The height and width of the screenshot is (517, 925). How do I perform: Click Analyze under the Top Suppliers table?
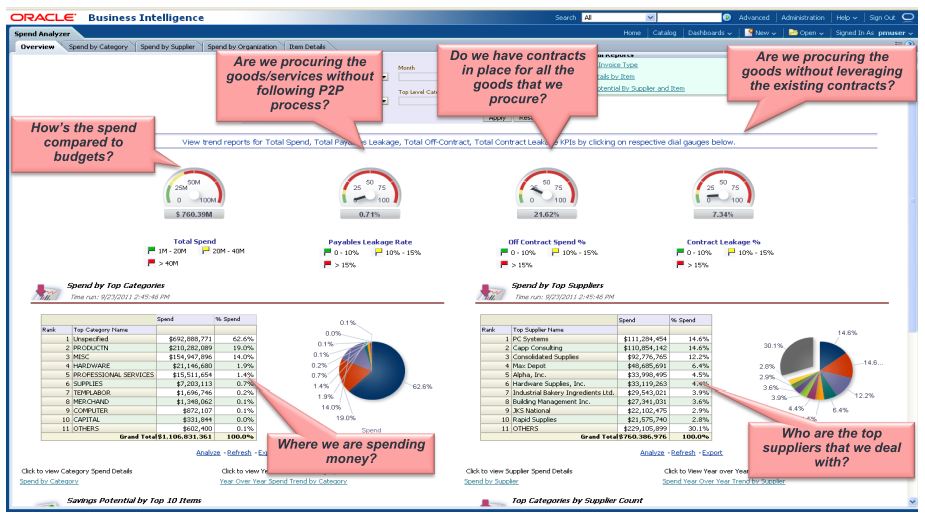[652, 453]
